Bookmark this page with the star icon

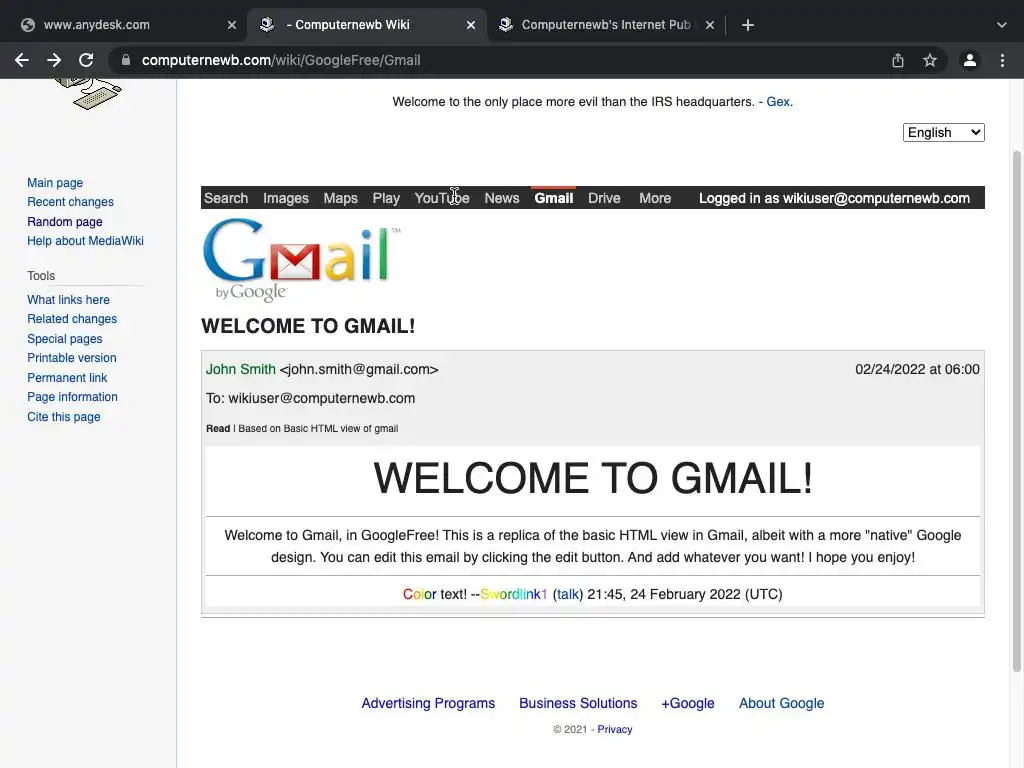(930, 60)
